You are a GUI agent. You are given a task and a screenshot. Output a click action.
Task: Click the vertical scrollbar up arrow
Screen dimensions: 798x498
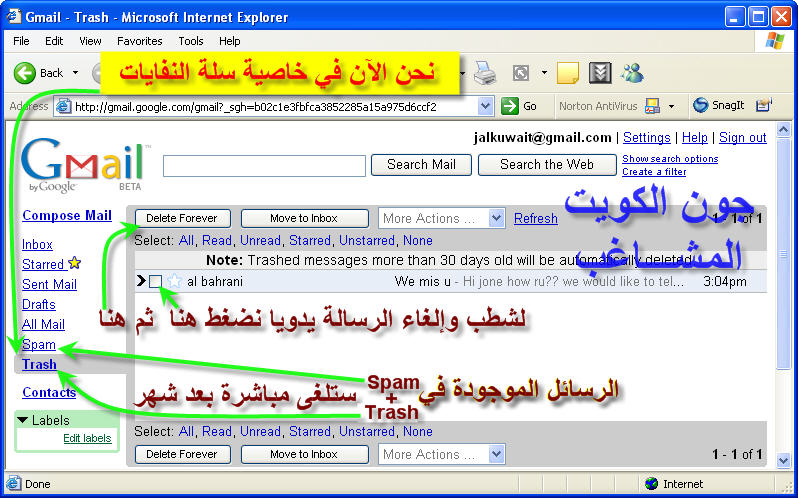point(784,129)
